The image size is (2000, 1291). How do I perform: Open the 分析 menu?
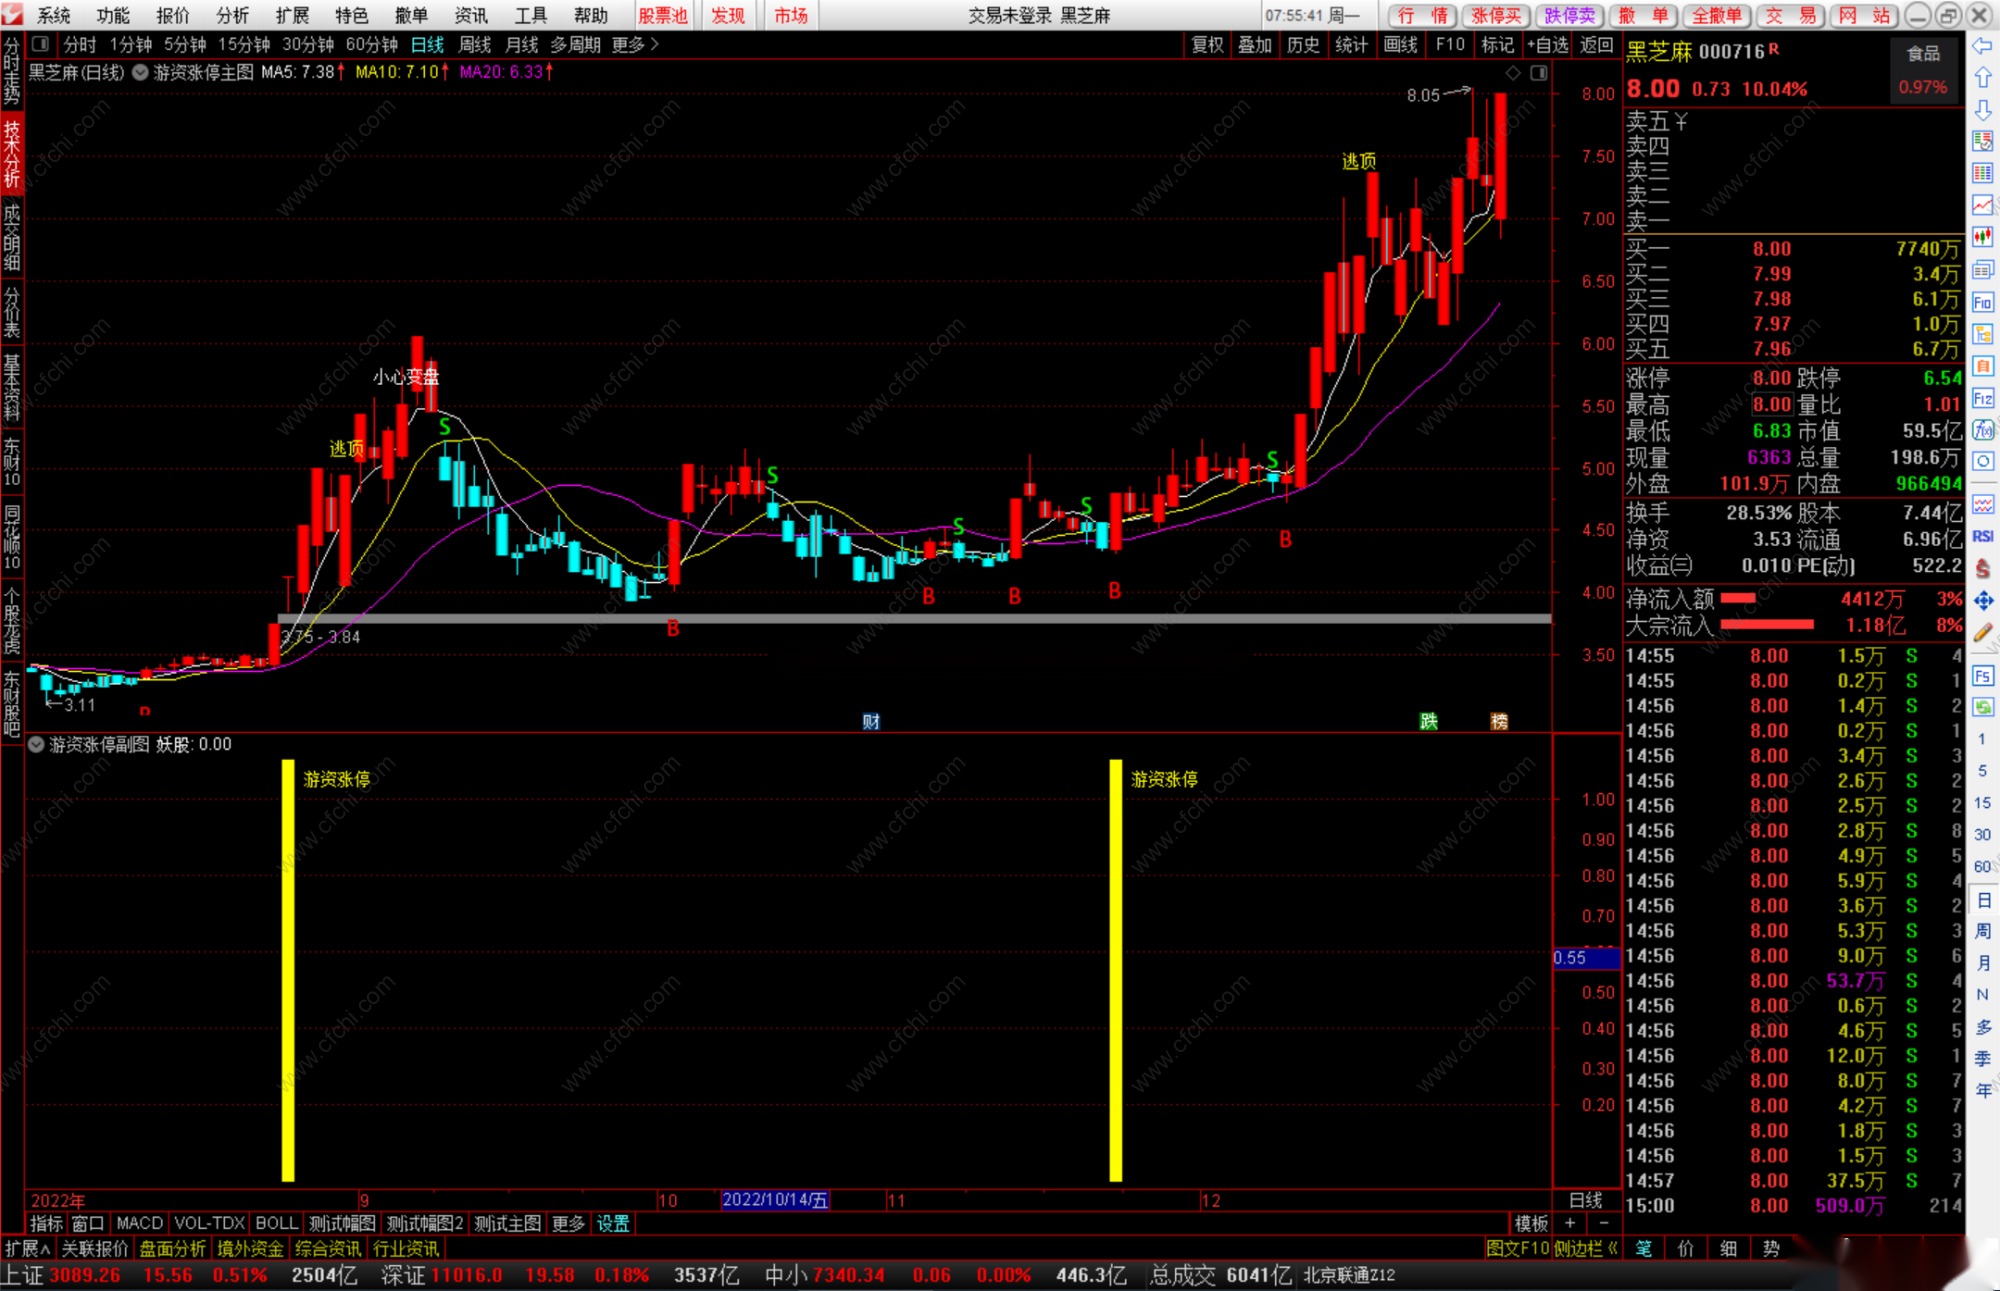[232, 15]
